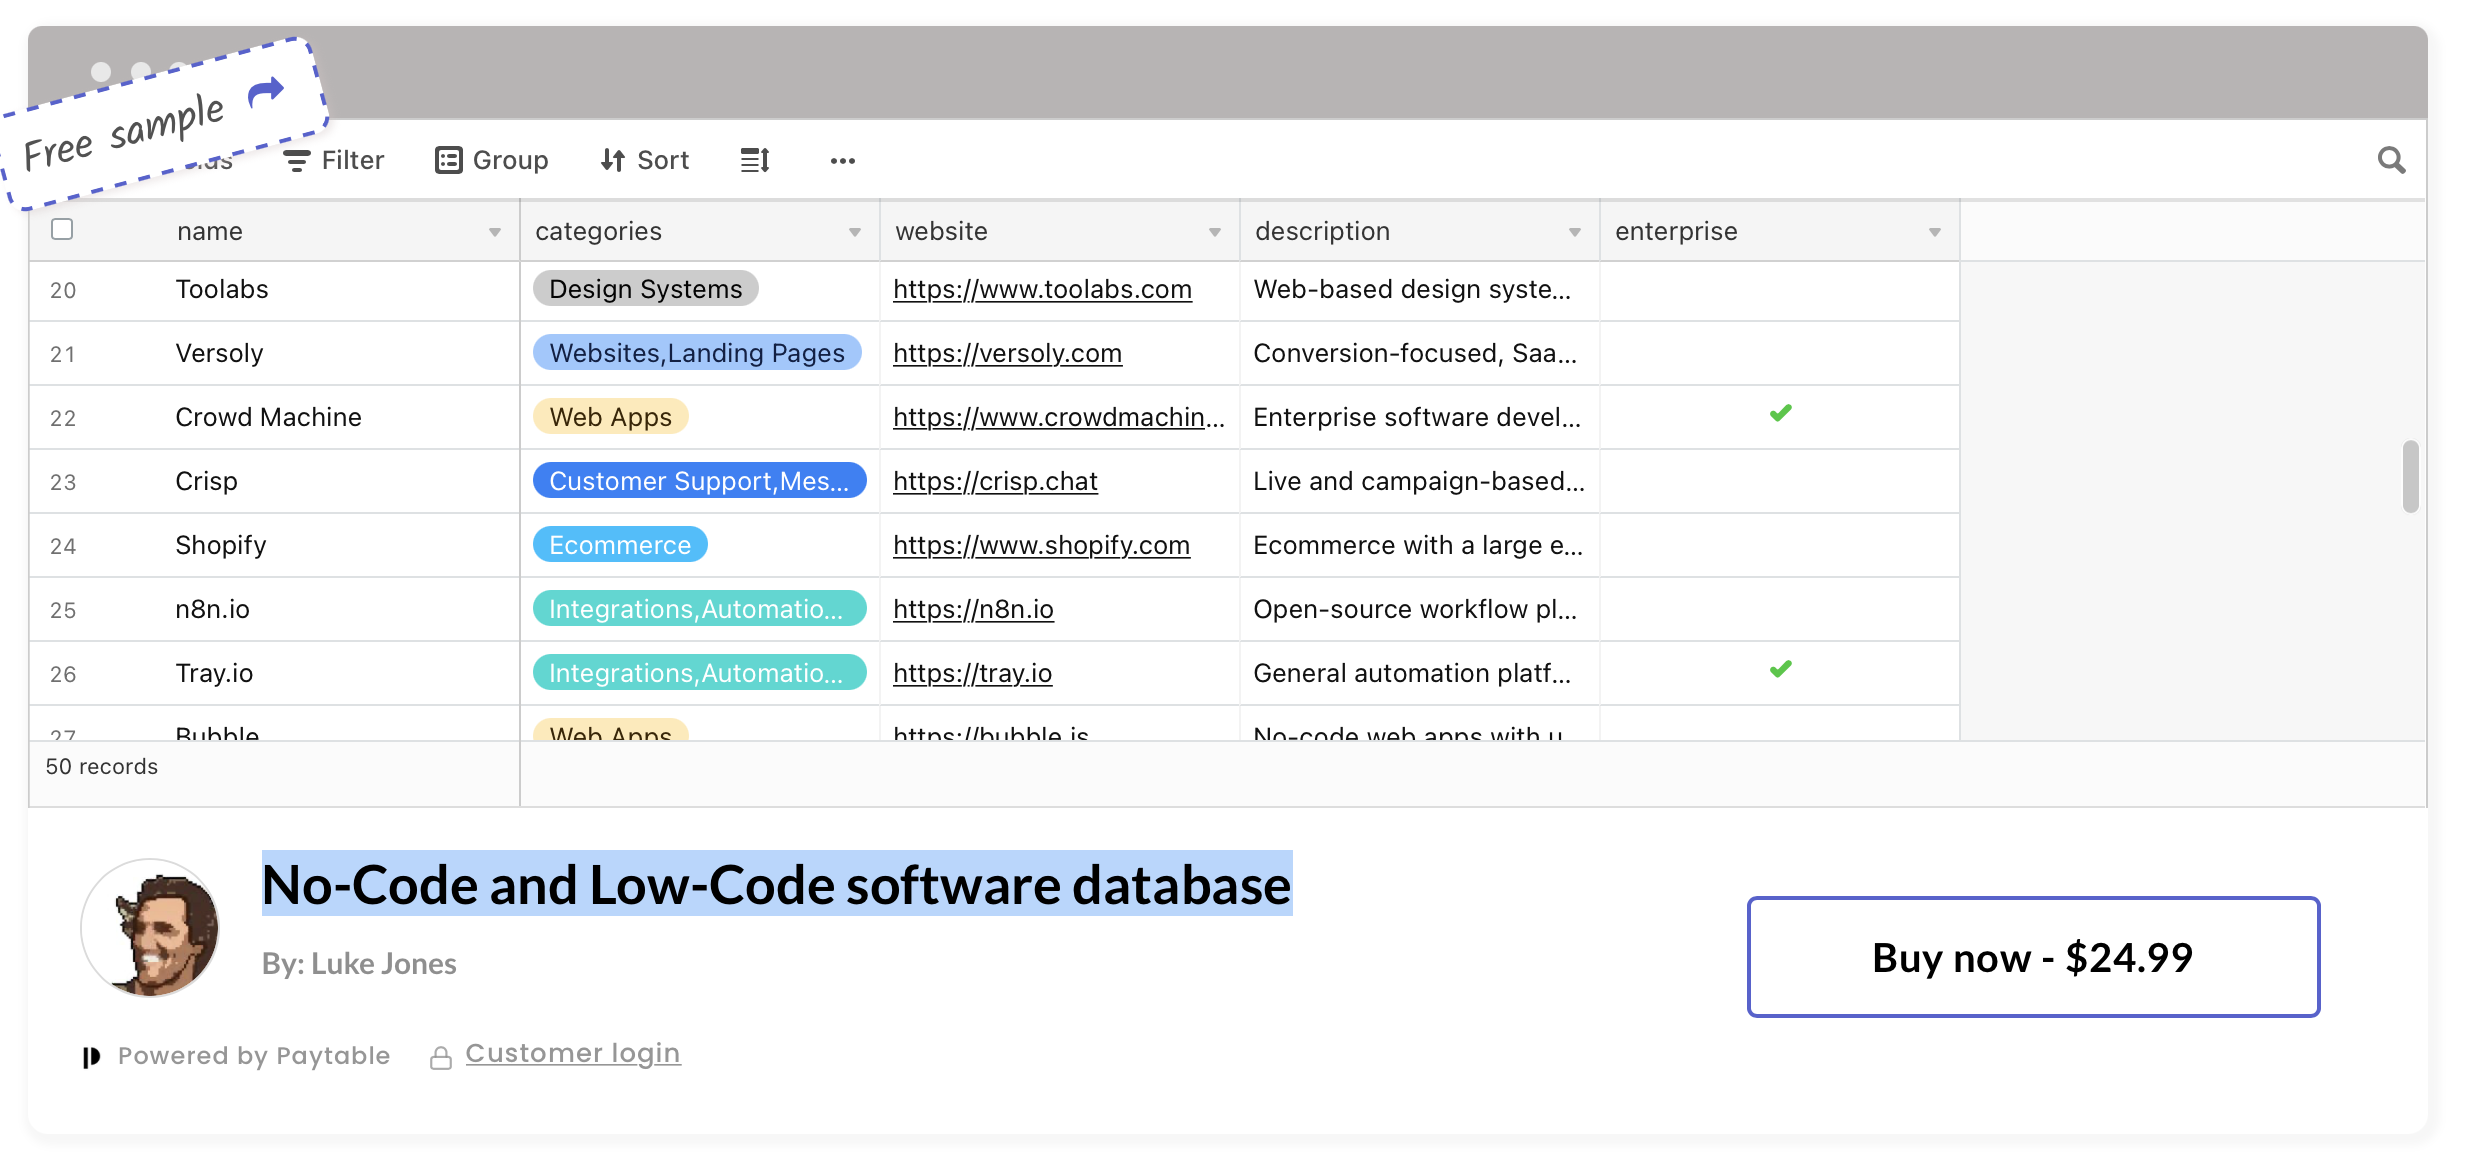2466x1172 pixels.
Task: Toggle enterprise checkmark for Crowd Machine
Action: (x=1780, y=412)
